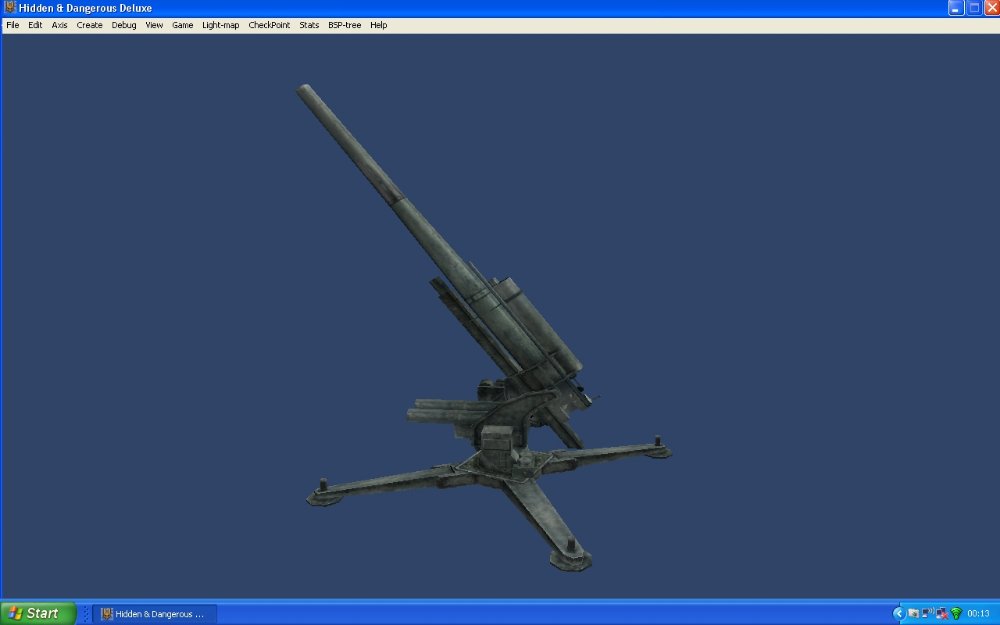Minimize the Hidden & Dangerous Deluxe window
The width and height of the screenshot is (1000, 625).
coord(955,8)
